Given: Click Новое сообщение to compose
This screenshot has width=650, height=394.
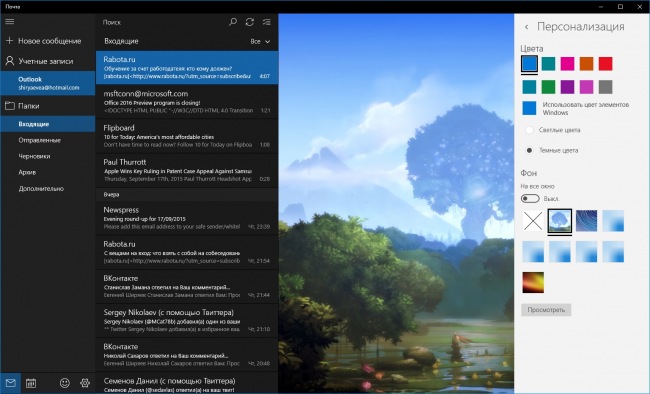Looking at the screenshot, I should pyautogui.click(x=48, y=41).
